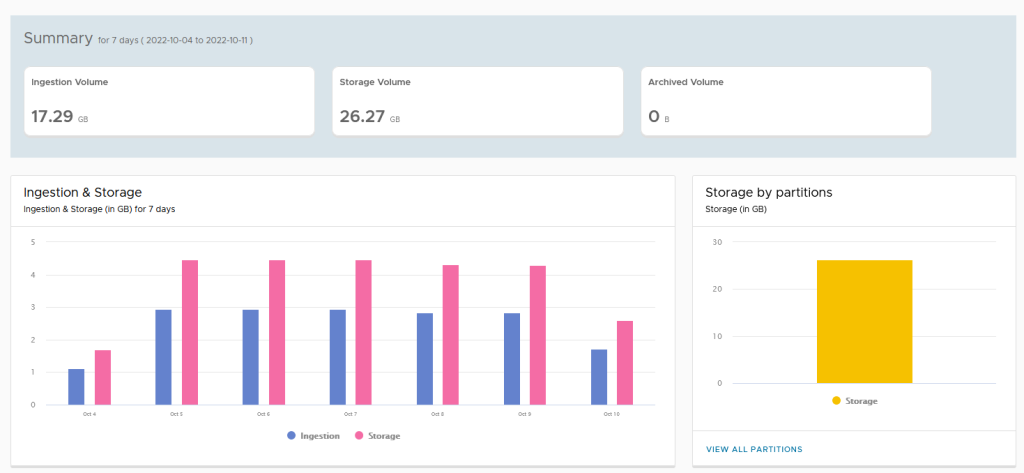Click the pink Storage bar for Oct 5
The height and width of the screenshot is (473, 1024).
tap(190, 332)
